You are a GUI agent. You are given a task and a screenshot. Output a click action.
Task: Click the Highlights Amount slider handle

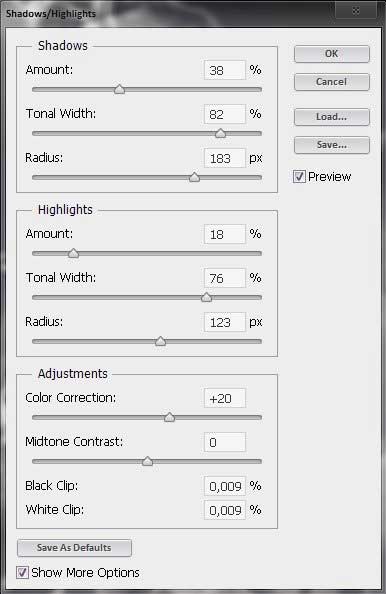[x=73, y=253]
